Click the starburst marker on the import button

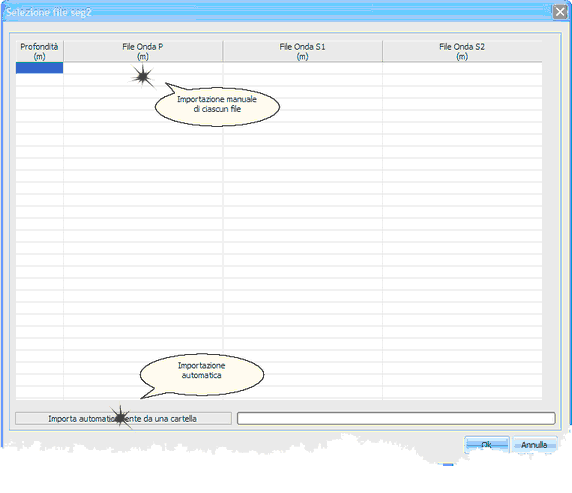[x=120, y=417]
